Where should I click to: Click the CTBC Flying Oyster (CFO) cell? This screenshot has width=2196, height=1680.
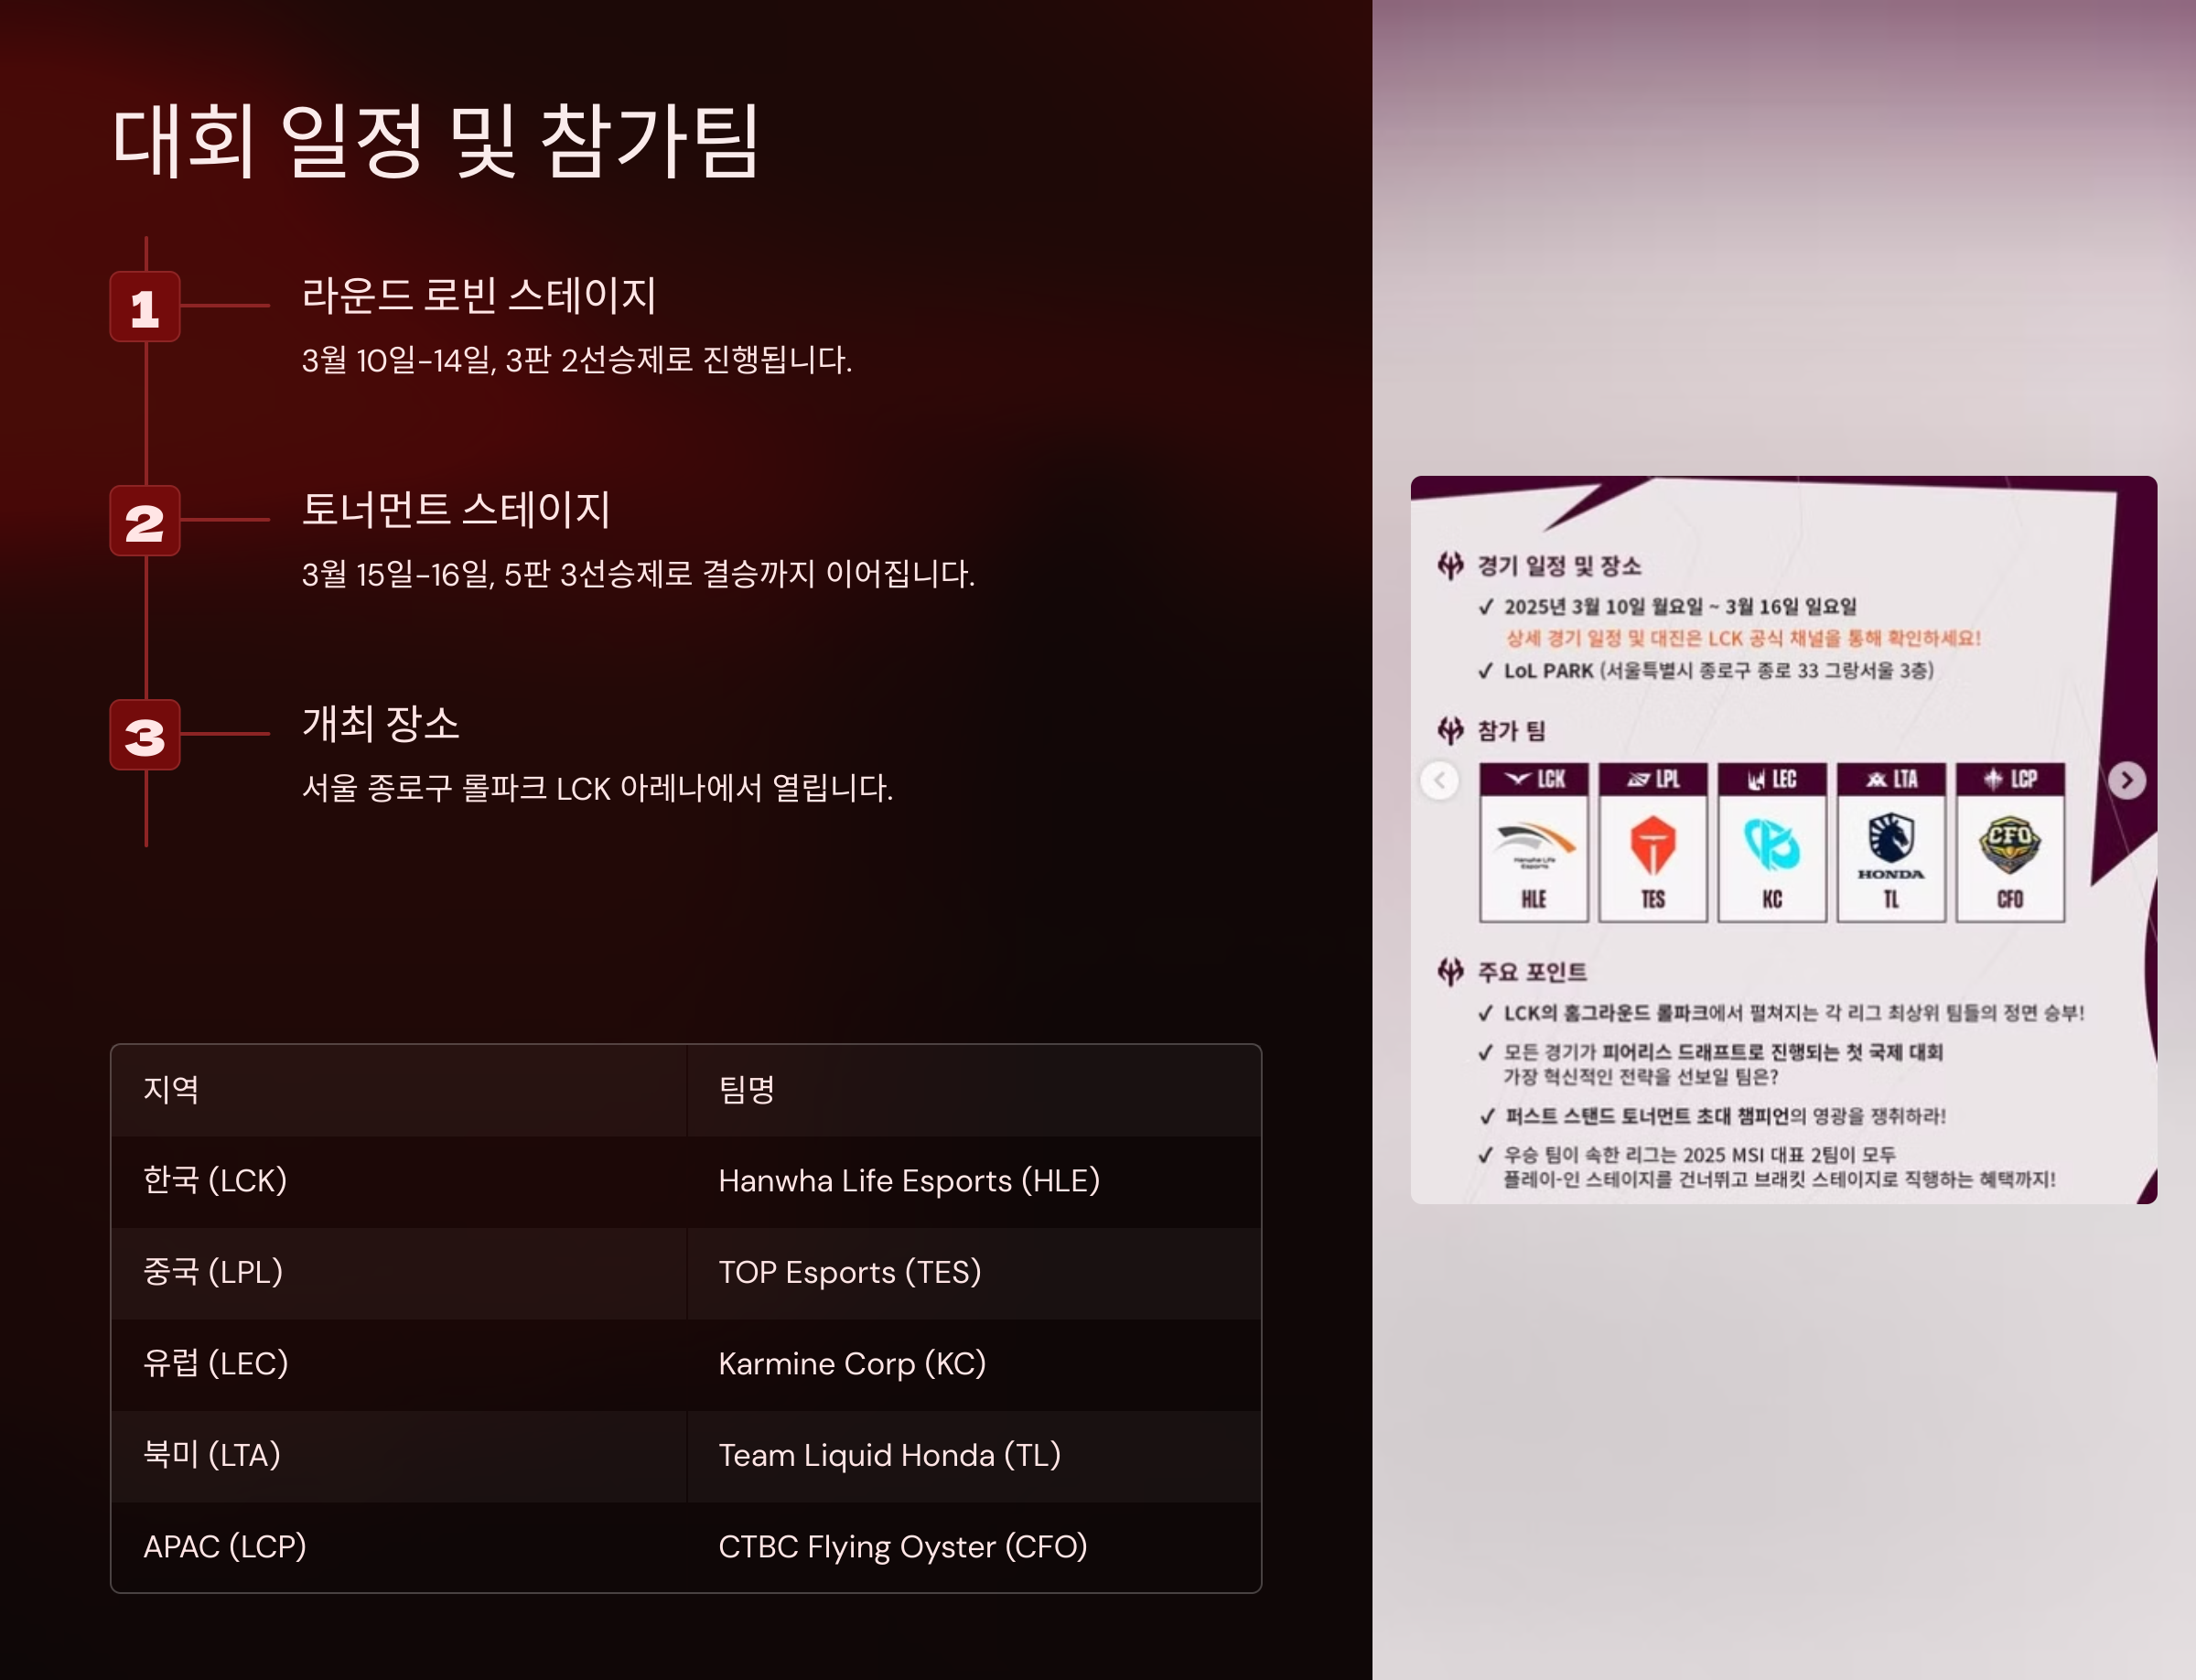pyautogui.click(x=902, y=1547)
